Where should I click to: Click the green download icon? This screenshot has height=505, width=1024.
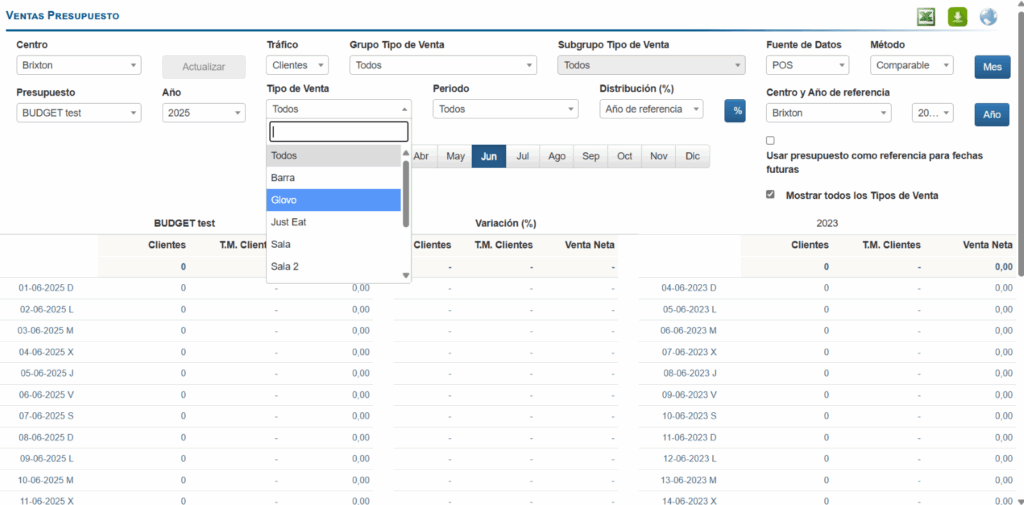click(x=957, y=17)
